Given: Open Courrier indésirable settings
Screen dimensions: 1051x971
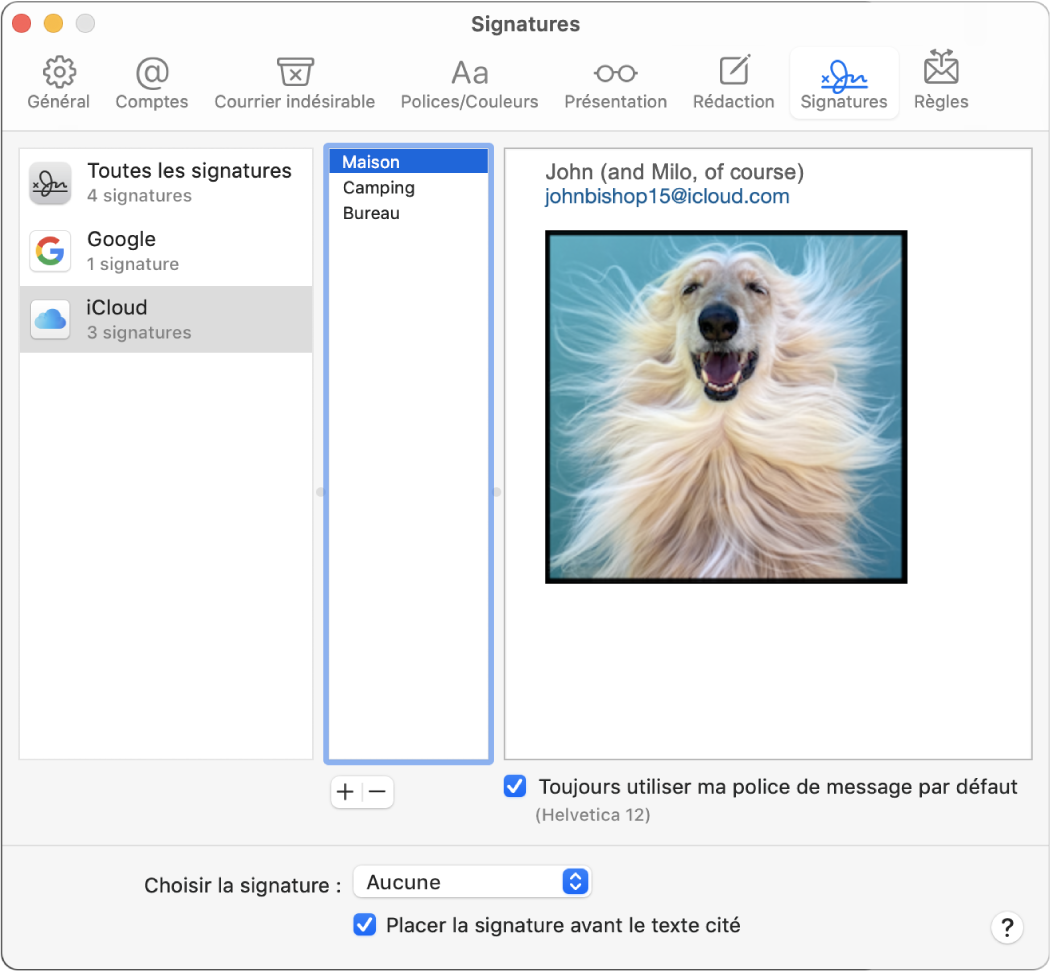Looking at the screenshot, I should 294,82.
